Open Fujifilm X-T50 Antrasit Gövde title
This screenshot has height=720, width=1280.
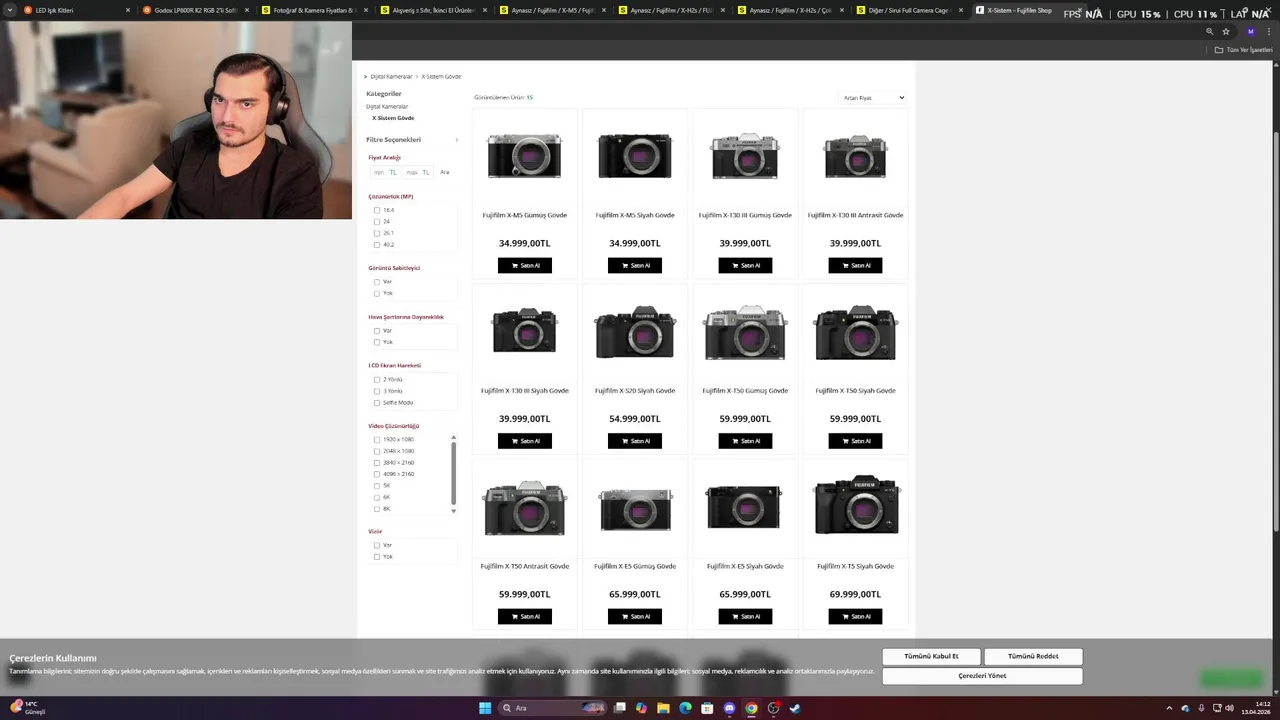525,566
